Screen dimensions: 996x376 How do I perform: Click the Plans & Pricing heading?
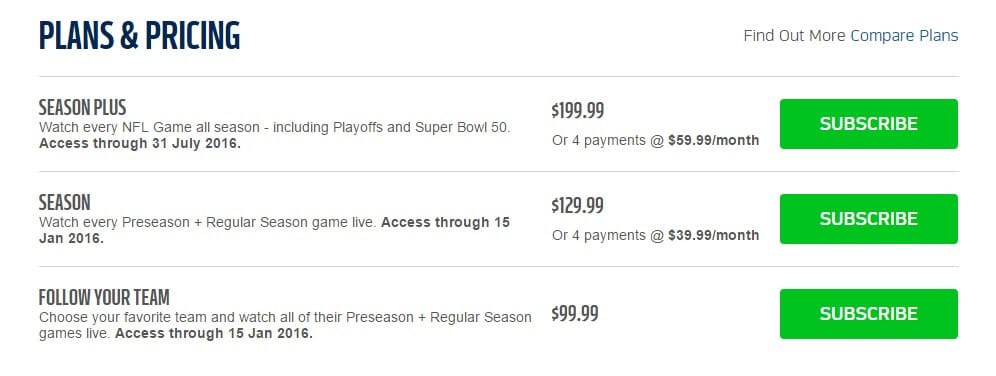coord(140,36)
